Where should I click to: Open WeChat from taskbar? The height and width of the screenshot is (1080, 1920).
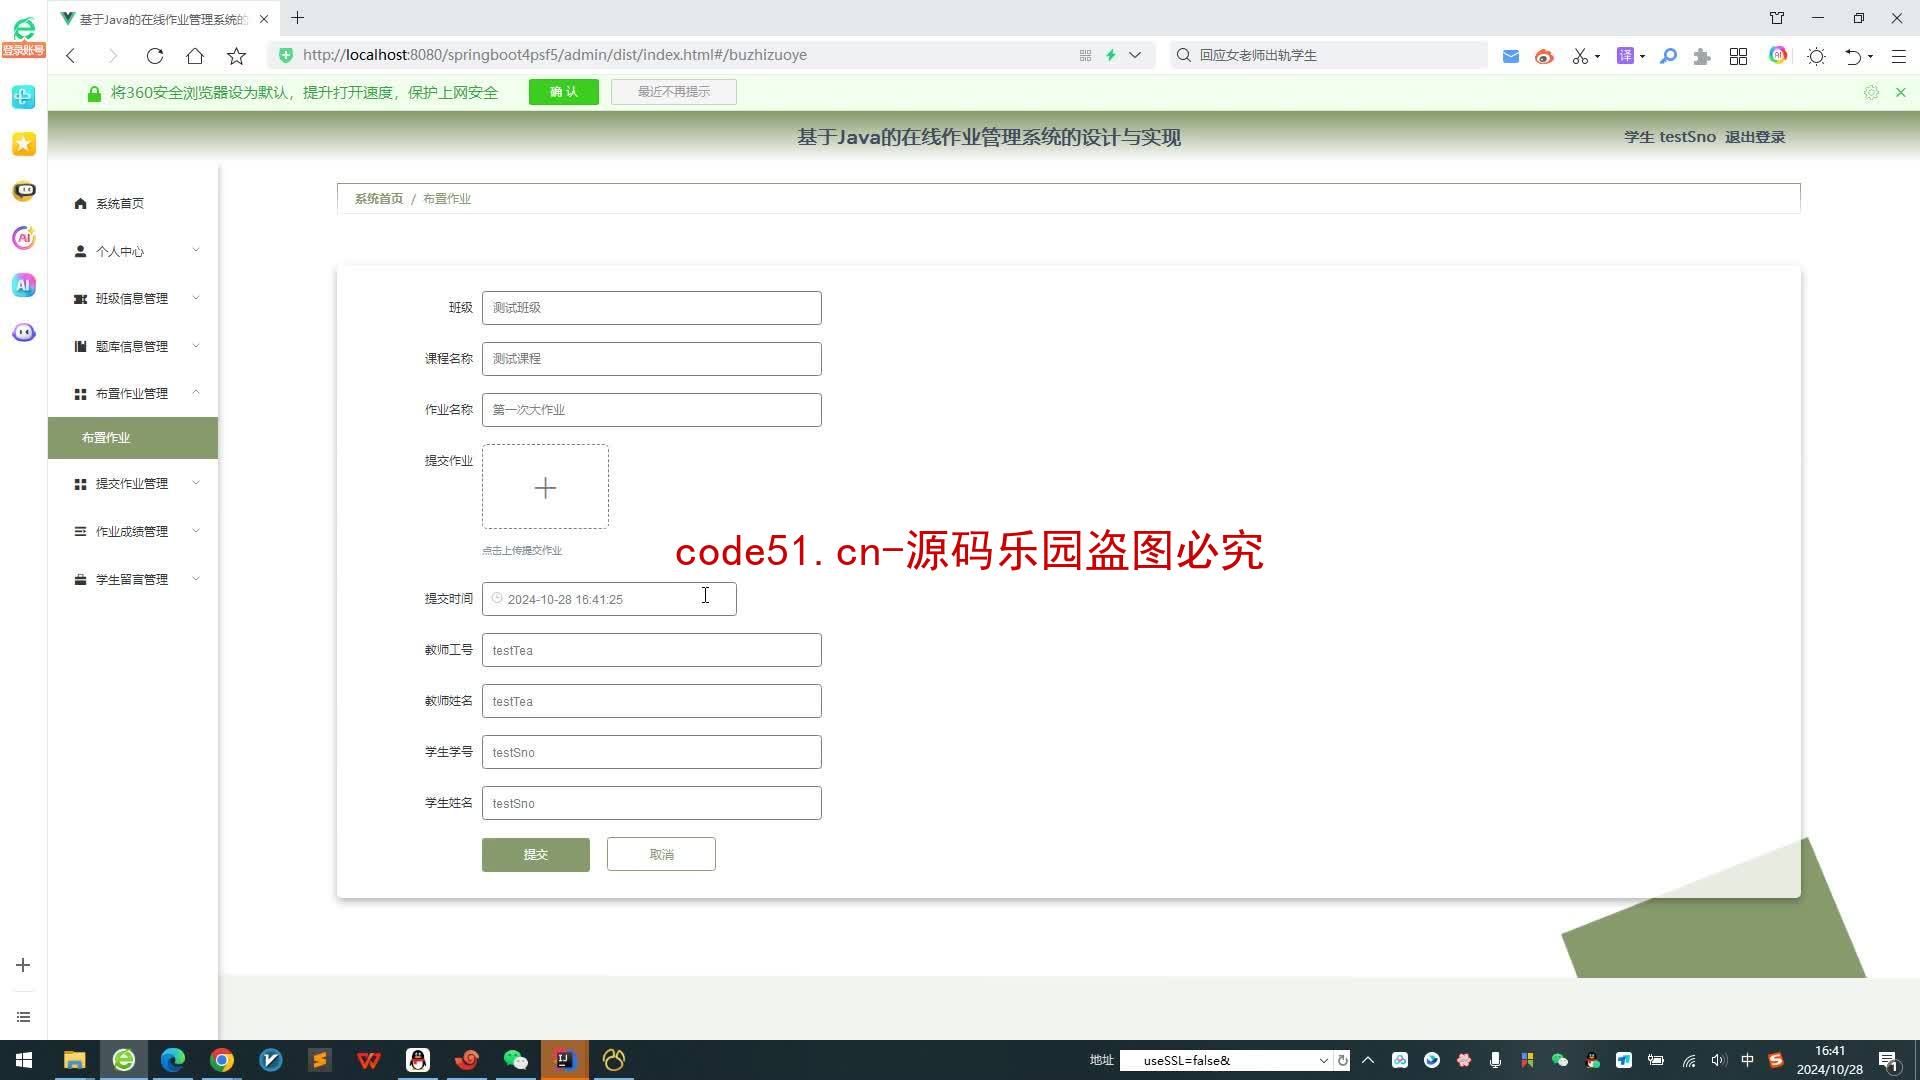(x=516, y=1060)
